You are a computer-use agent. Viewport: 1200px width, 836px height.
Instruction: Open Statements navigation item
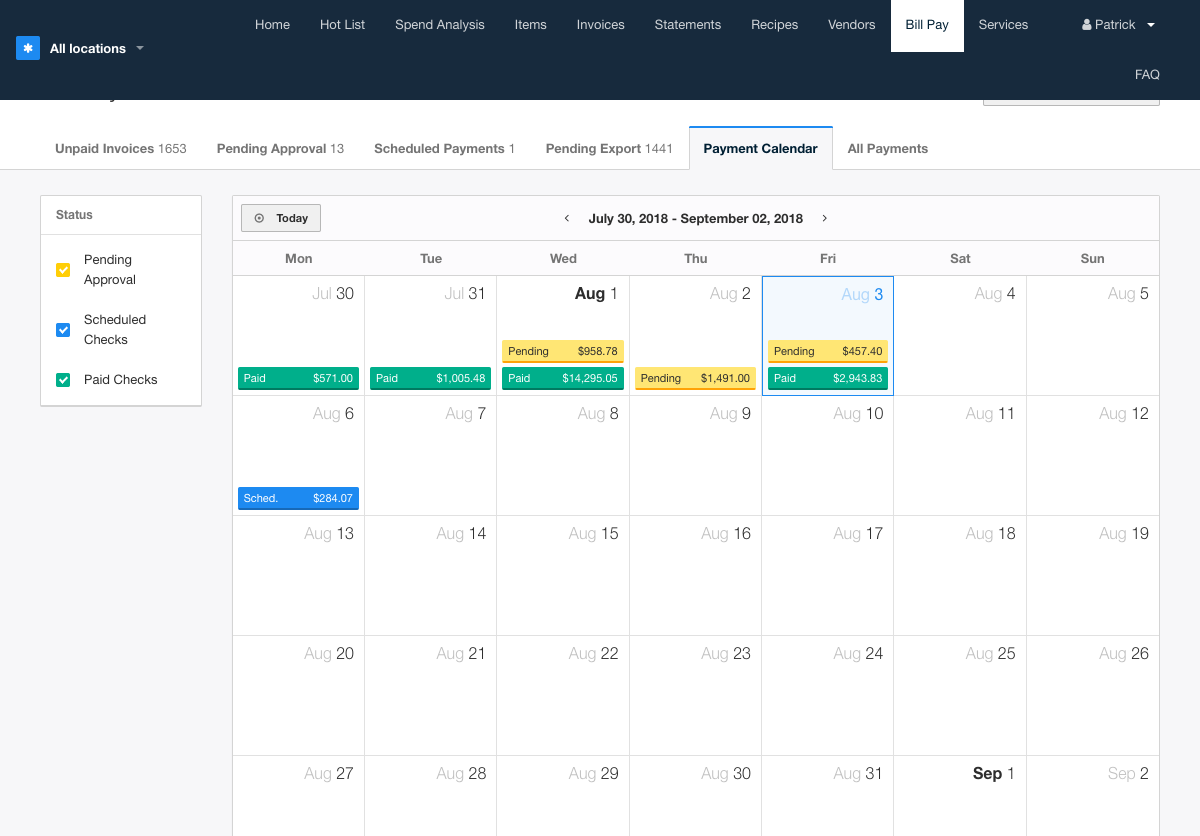(x=688, y=25)
